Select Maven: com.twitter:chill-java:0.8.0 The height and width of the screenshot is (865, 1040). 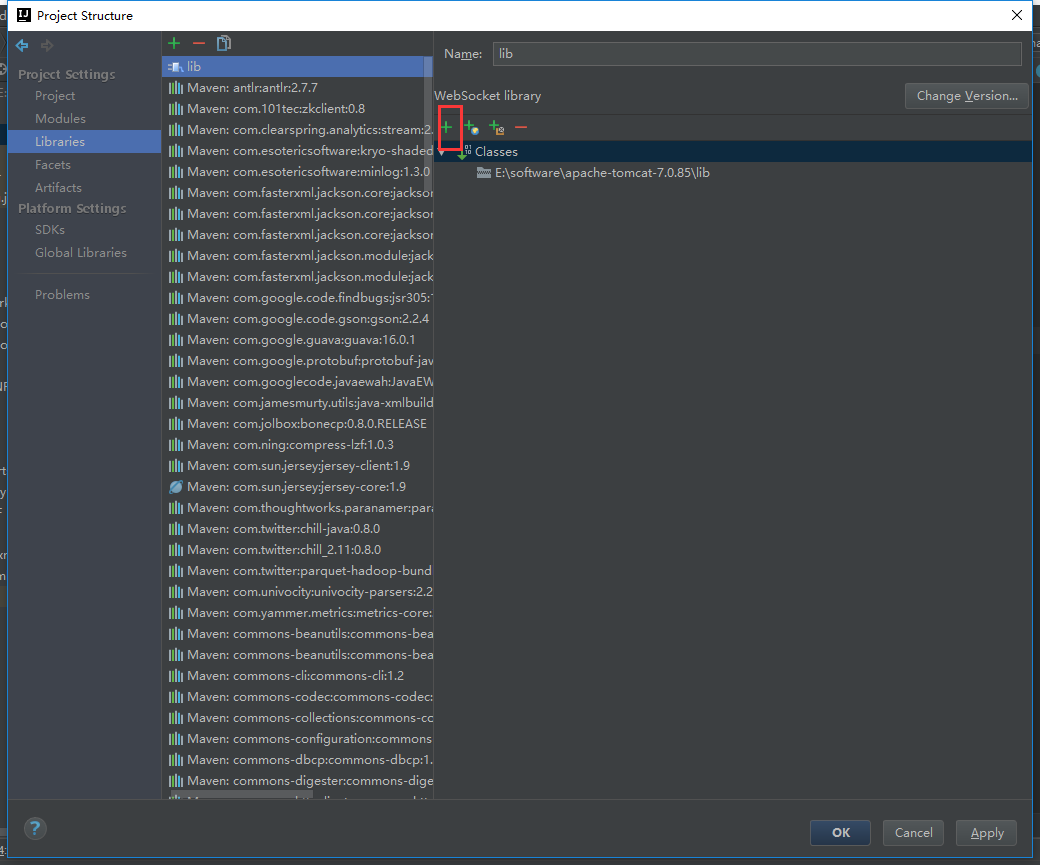(x=298, y=529)
